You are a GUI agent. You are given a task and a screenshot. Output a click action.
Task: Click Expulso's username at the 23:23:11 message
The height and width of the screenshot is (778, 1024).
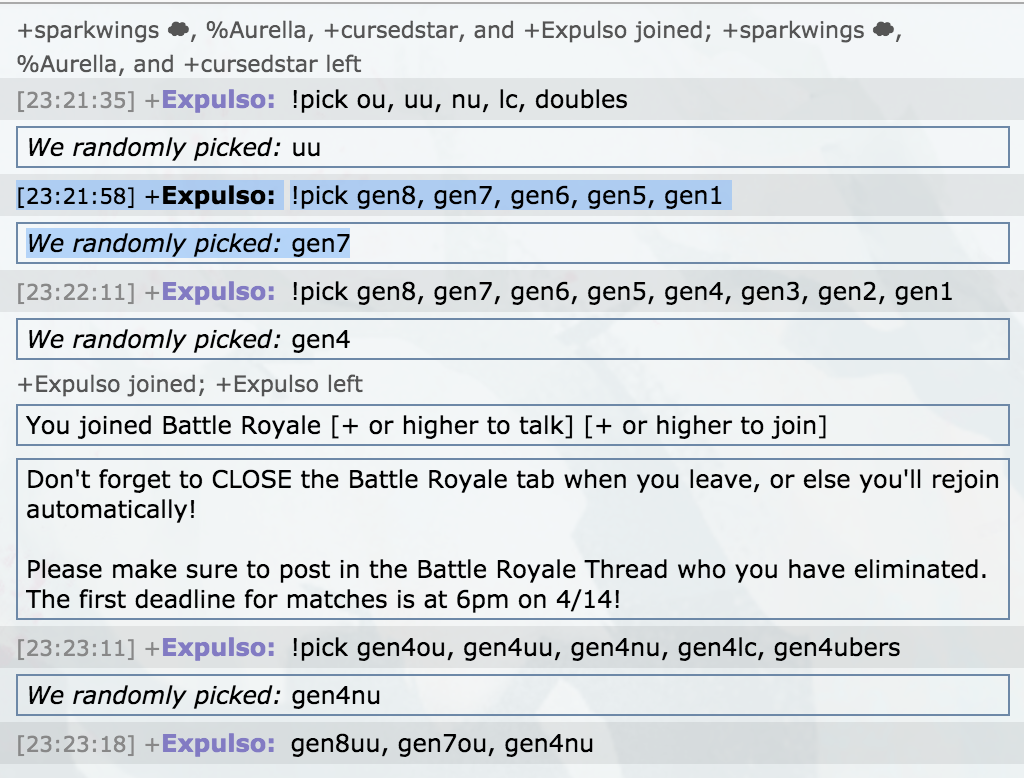point(218,647)
